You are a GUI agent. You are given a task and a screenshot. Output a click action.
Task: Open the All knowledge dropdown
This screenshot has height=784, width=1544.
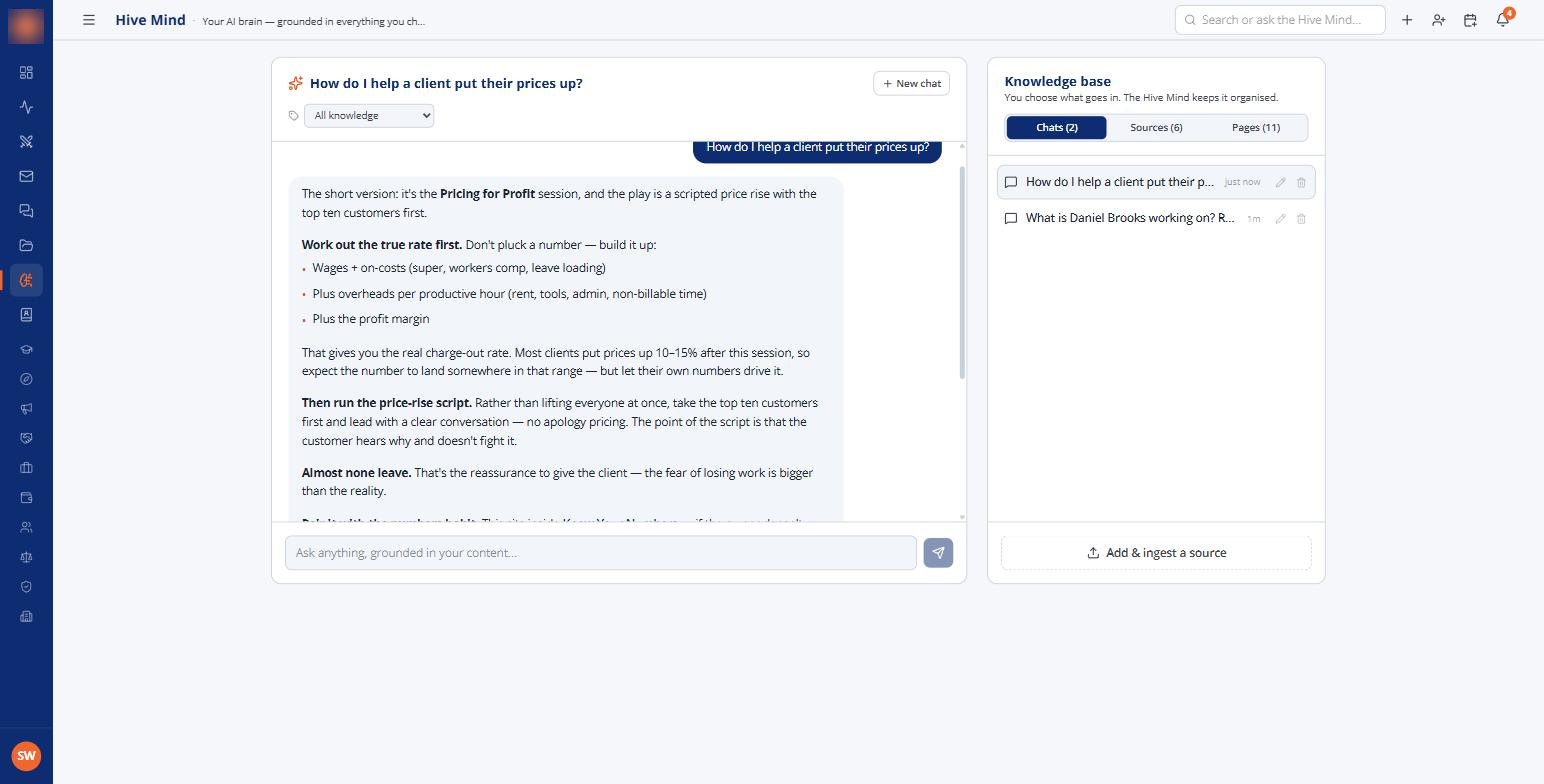369,116
